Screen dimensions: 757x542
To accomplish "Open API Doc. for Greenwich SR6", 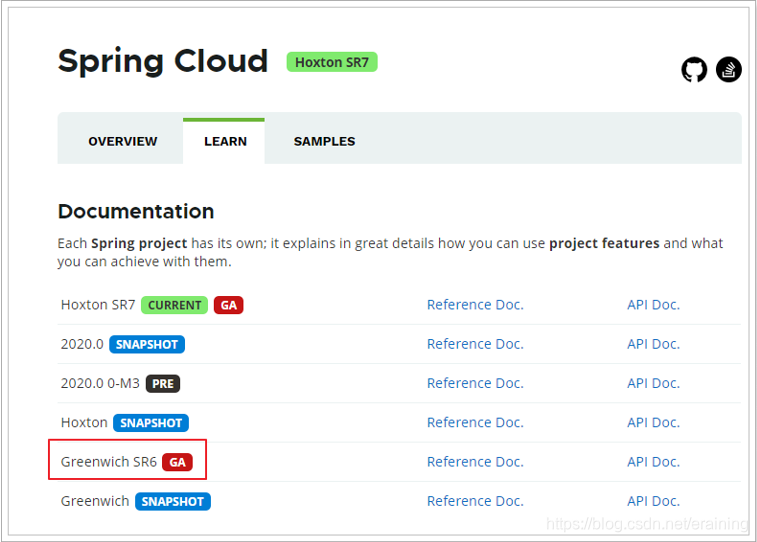I will (653, 462).
